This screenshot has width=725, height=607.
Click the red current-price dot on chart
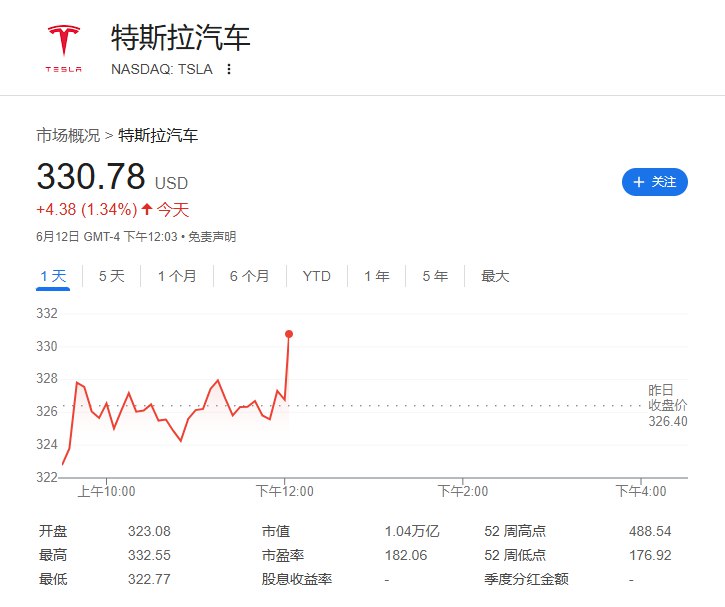point(289,334)
